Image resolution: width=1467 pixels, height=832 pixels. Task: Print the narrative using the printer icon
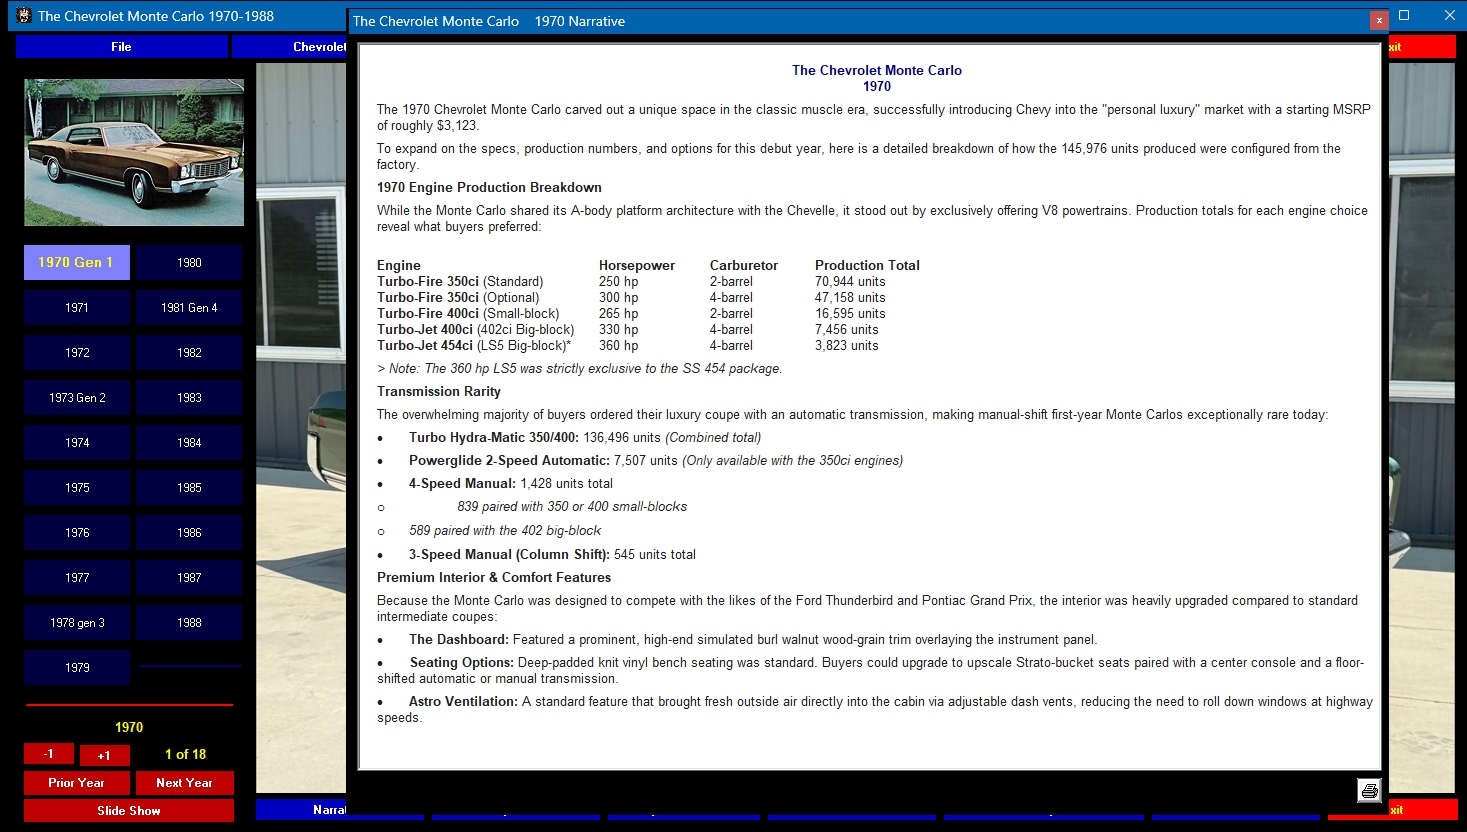[1369, 790]
